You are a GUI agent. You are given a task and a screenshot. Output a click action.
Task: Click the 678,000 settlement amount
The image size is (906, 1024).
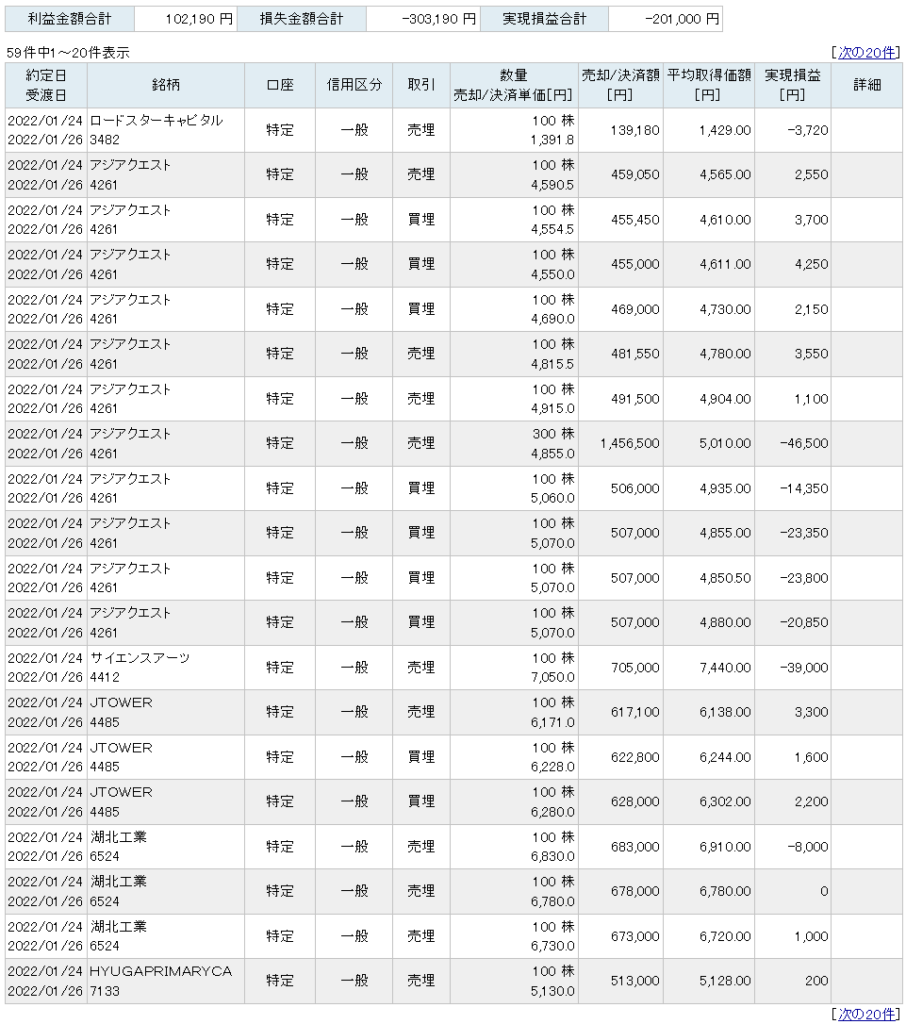click(x=635, y=891)
